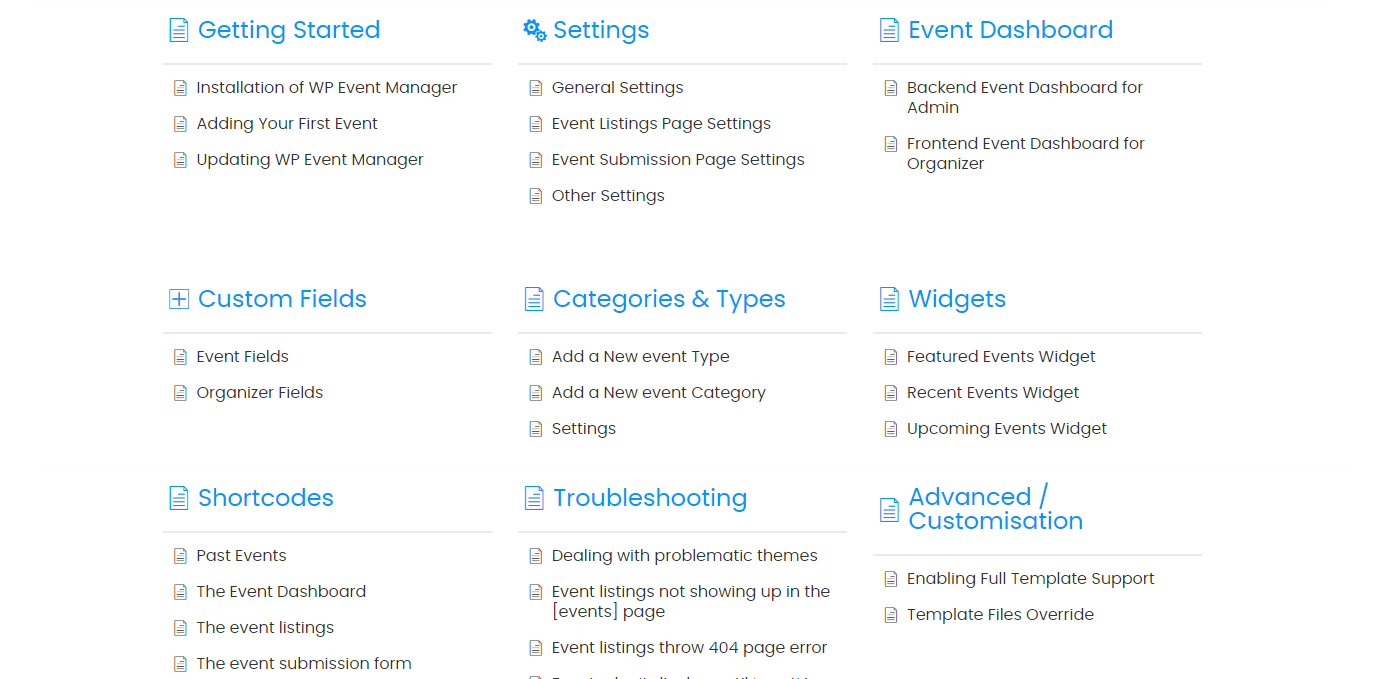Open Add a New event Category

(658, 393)
